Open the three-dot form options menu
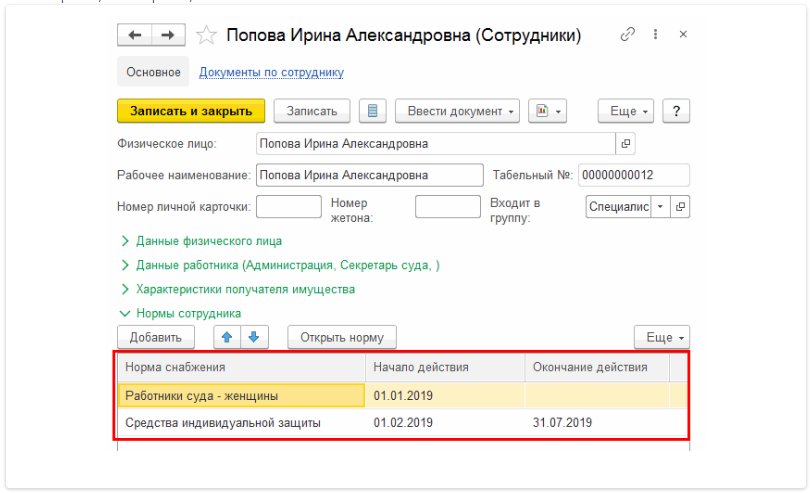Image resolution: width=811 pixels, height=493 pixels. coord(656,34)
